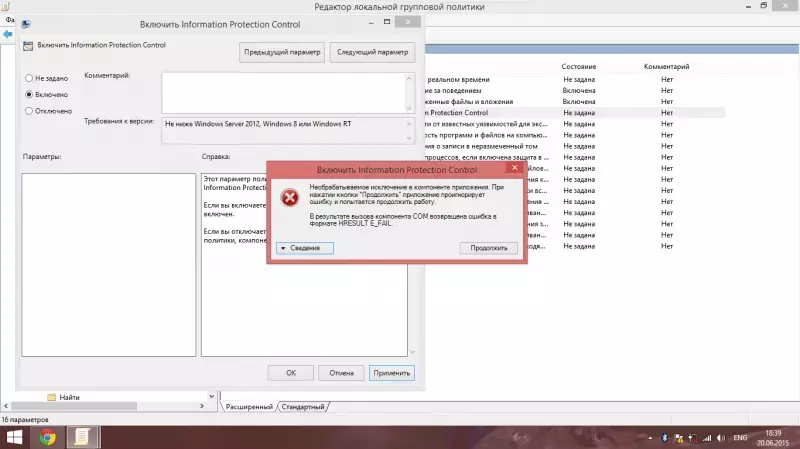This screenshot has height=449, width=800.
Task: Click the Найти folder icon in tree
Action: 52,397
